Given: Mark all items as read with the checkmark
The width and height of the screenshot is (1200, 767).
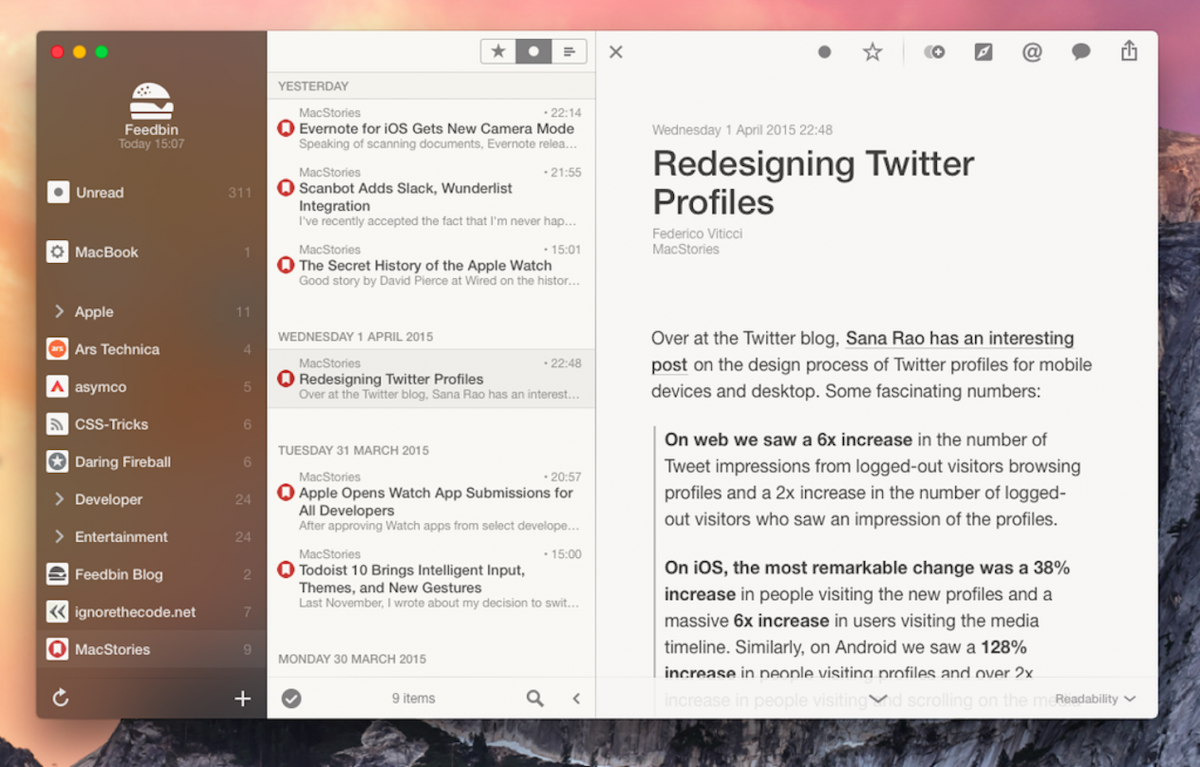Looking at the screenshot, I should pyautogui.click(x=292, y=698).
